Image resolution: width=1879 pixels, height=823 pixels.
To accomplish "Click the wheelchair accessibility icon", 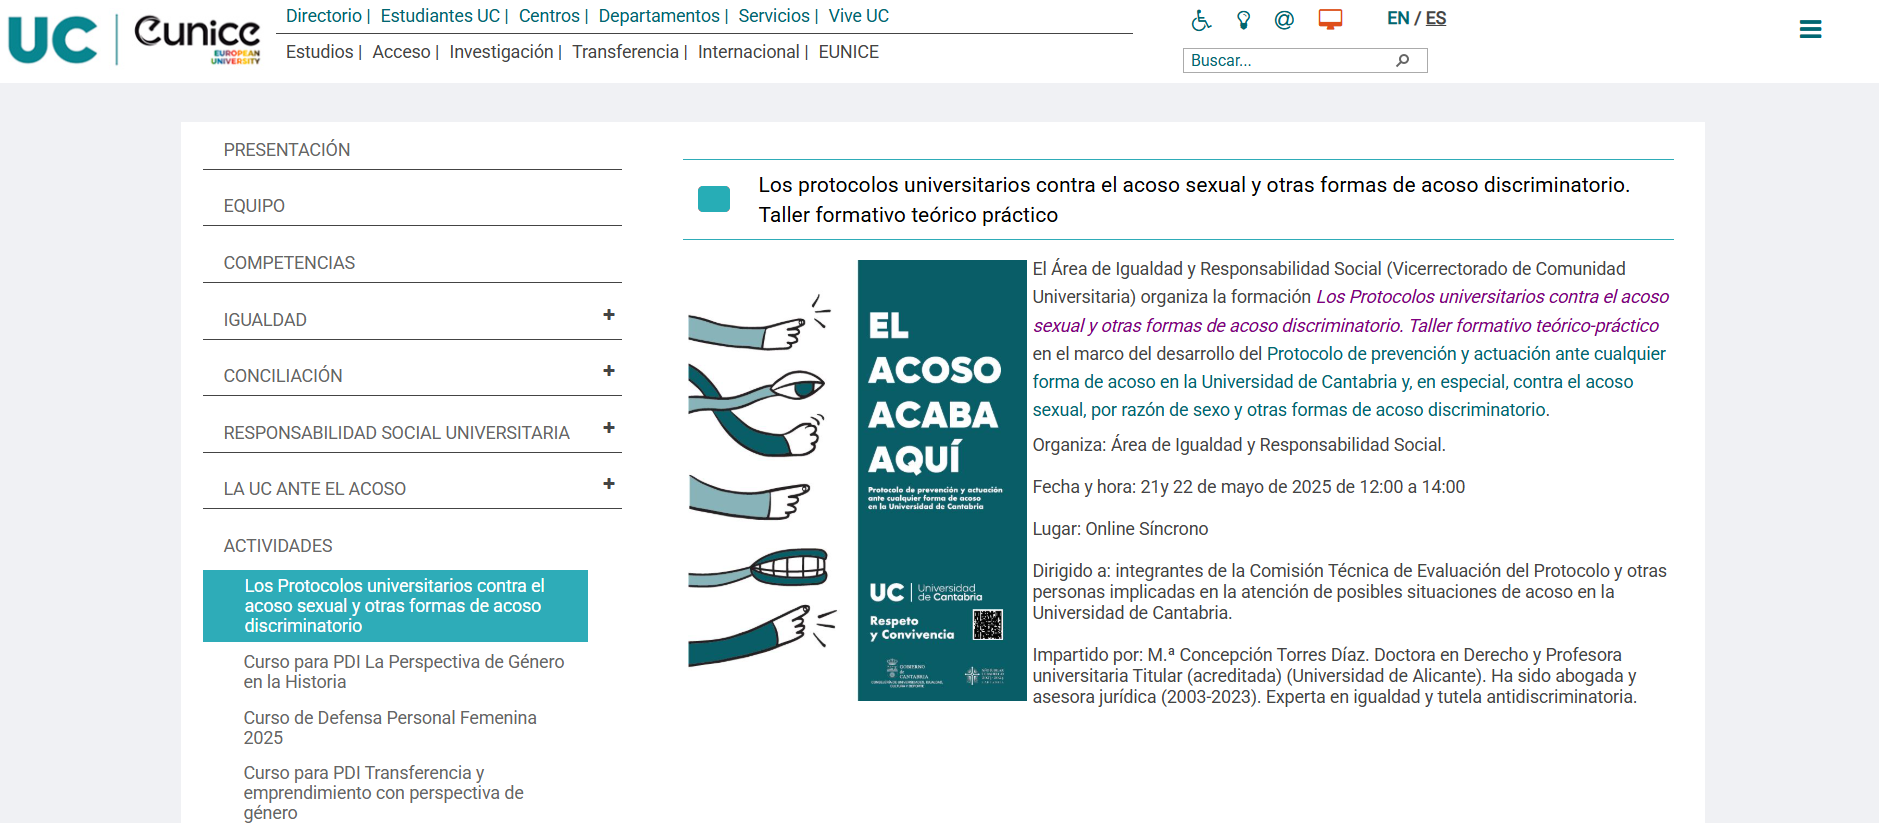I will (x=1201, y=20).
